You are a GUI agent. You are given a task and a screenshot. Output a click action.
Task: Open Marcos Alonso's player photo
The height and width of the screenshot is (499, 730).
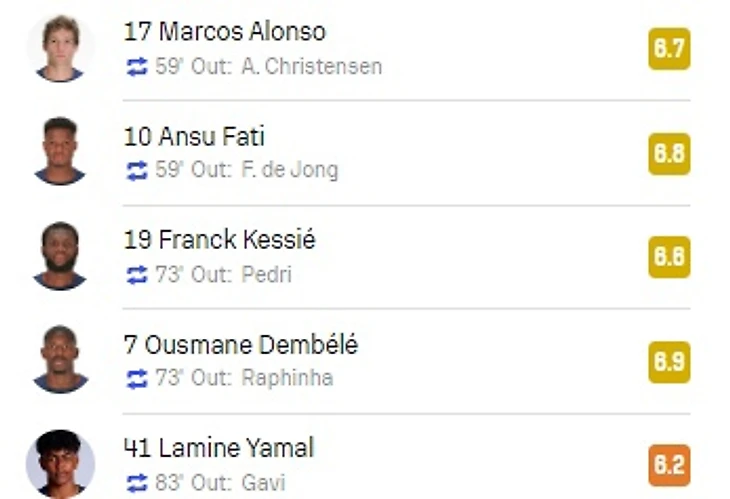[x=61, y=48]
